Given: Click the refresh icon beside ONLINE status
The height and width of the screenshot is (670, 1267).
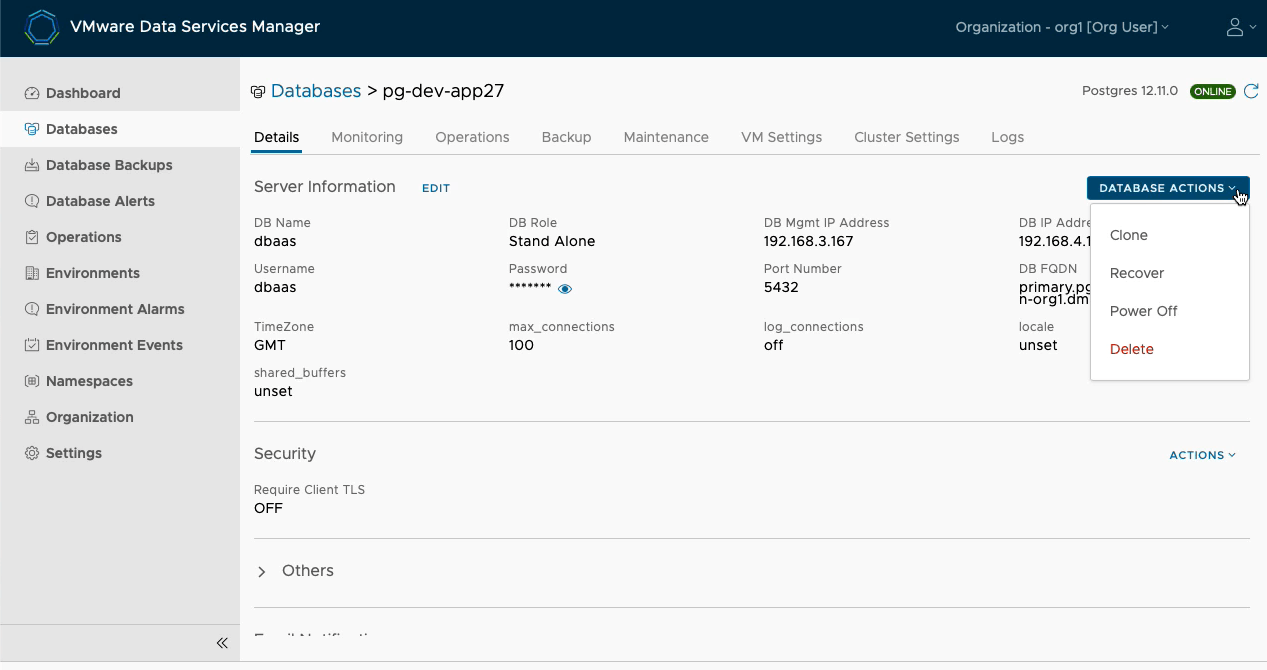Looking at the screenshot, I should (x=1251, y=91).
